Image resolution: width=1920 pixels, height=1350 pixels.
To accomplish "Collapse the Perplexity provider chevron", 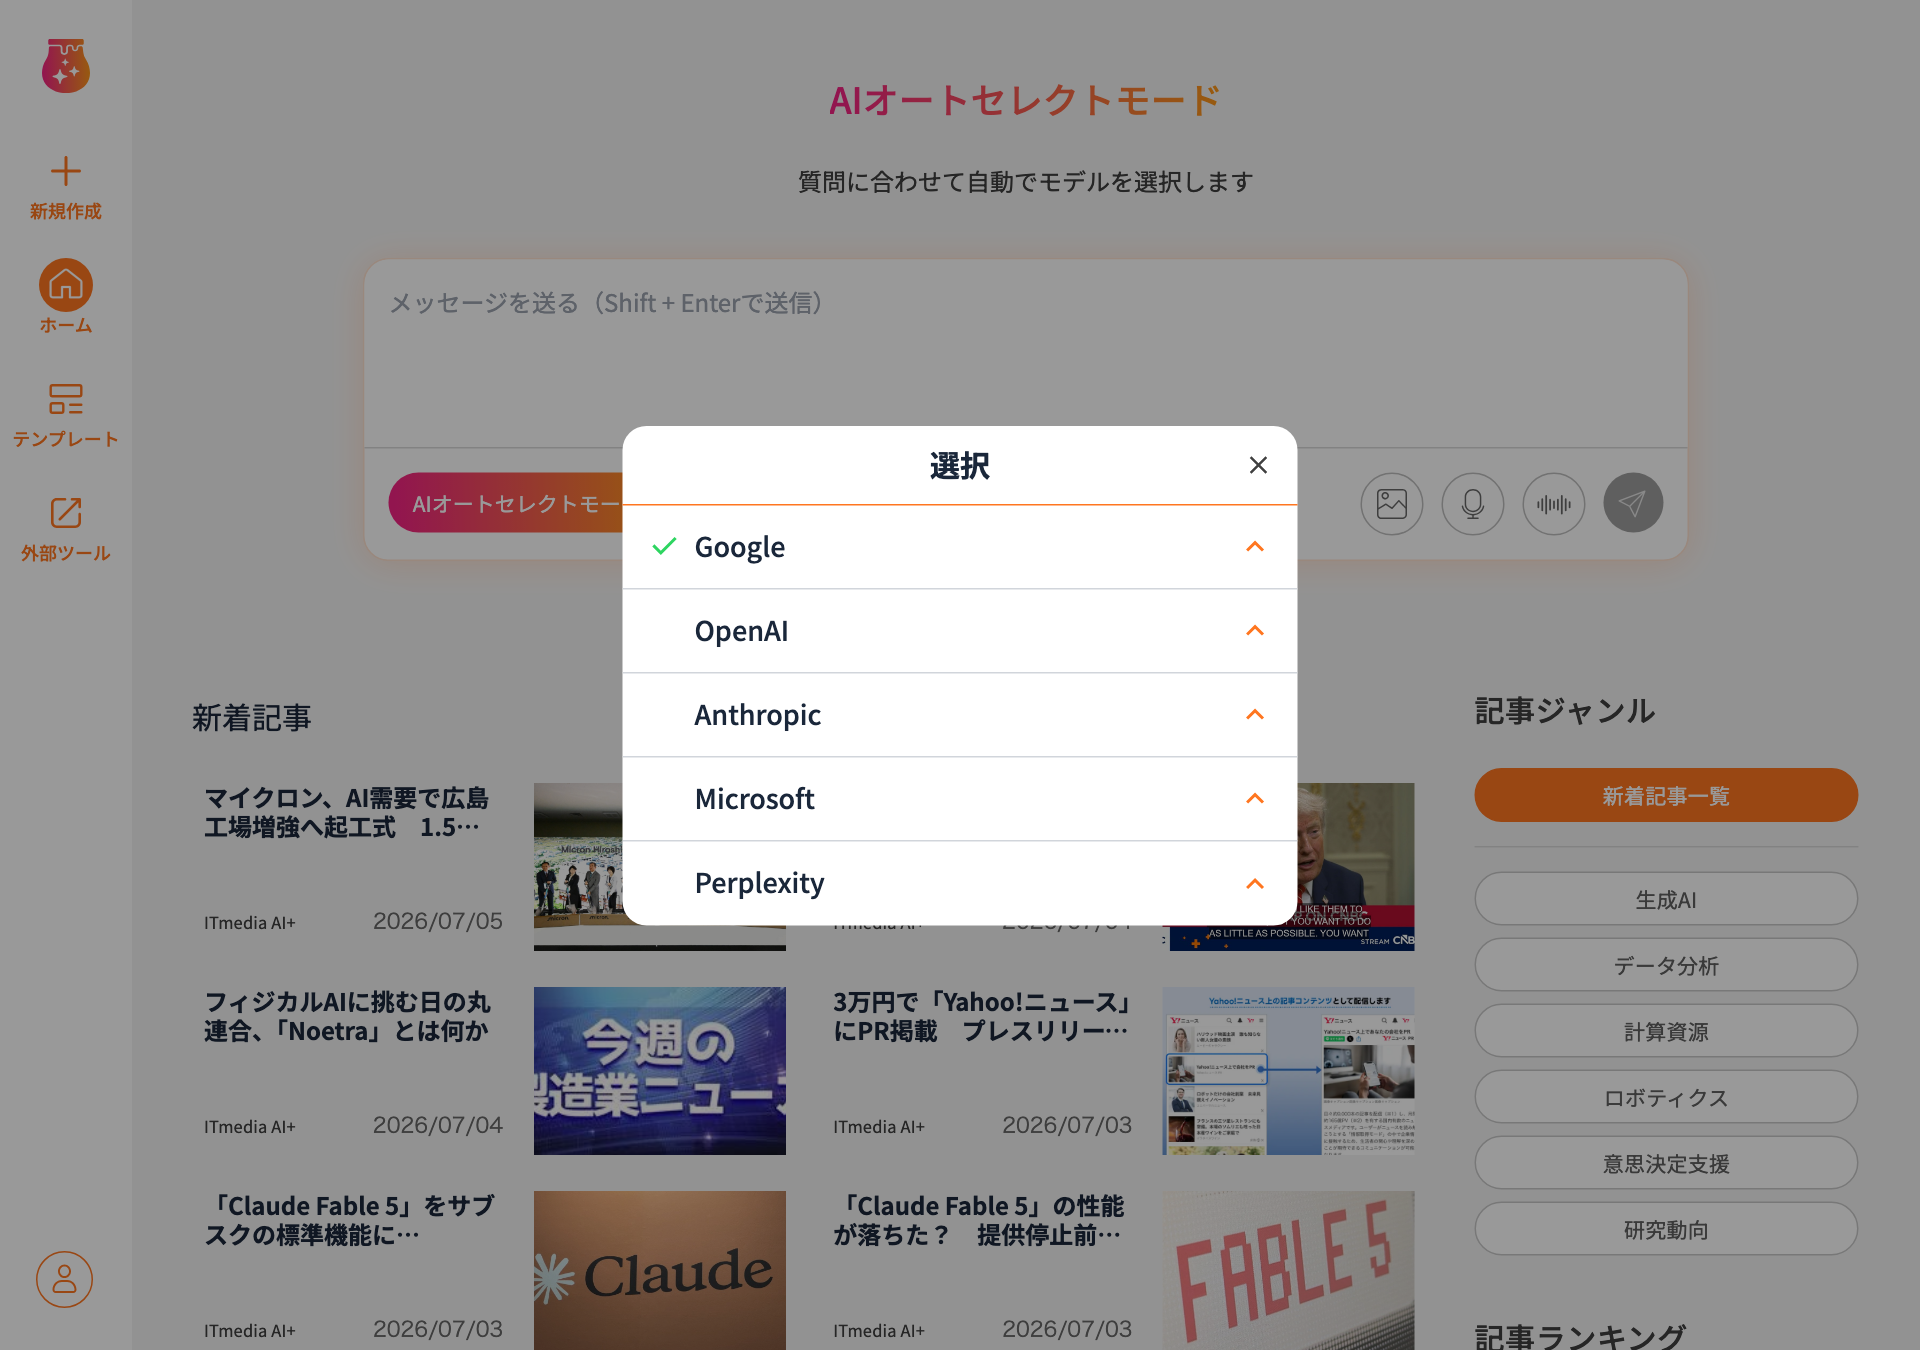I will tap(1255, 883).
